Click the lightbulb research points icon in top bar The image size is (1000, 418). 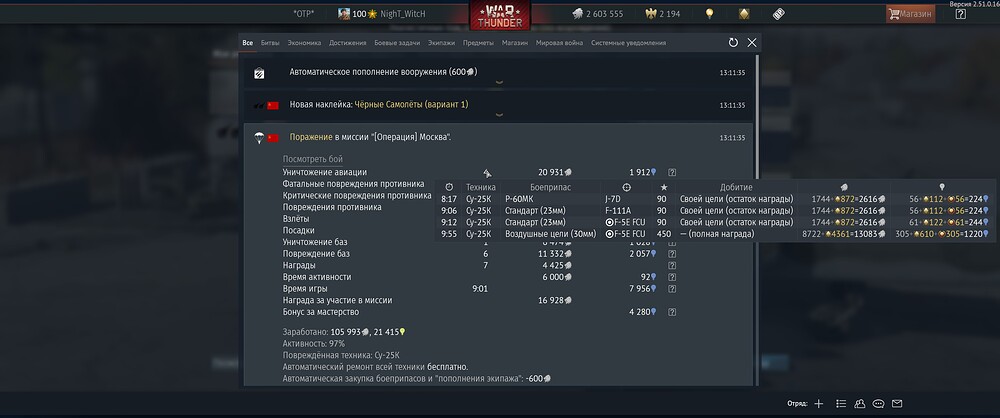(709, 13)
